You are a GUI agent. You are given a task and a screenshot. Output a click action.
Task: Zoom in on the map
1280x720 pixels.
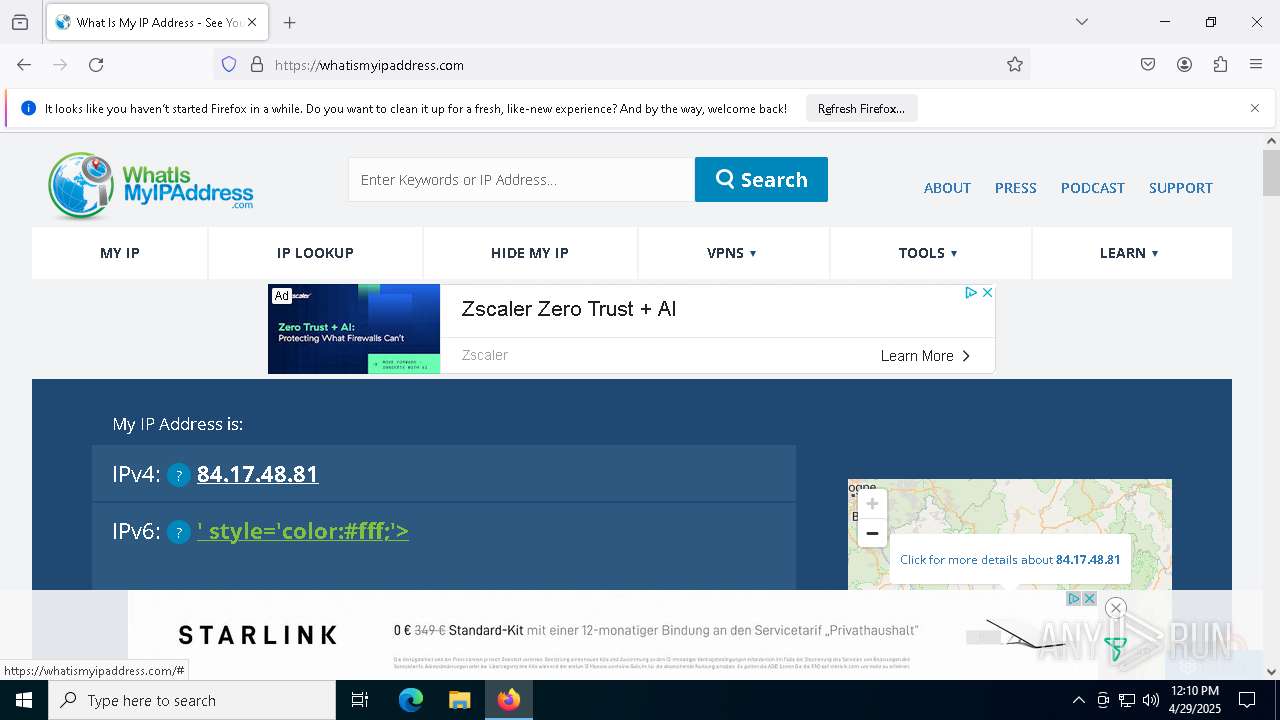tap(872, 504)
